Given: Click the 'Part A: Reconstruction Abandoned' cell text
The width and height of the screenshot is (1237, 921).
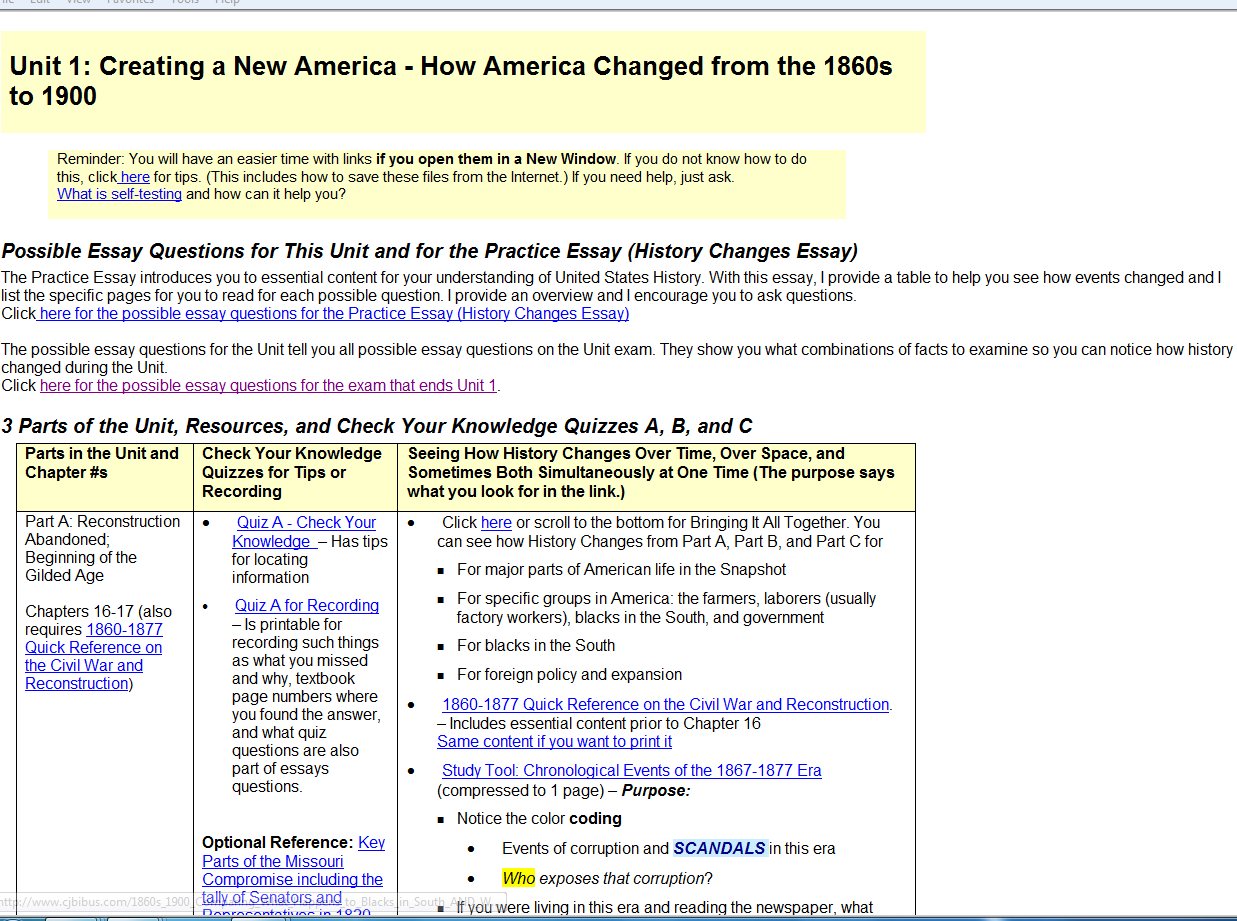Looking at the screenshot, I should click(x=103, y=548).
